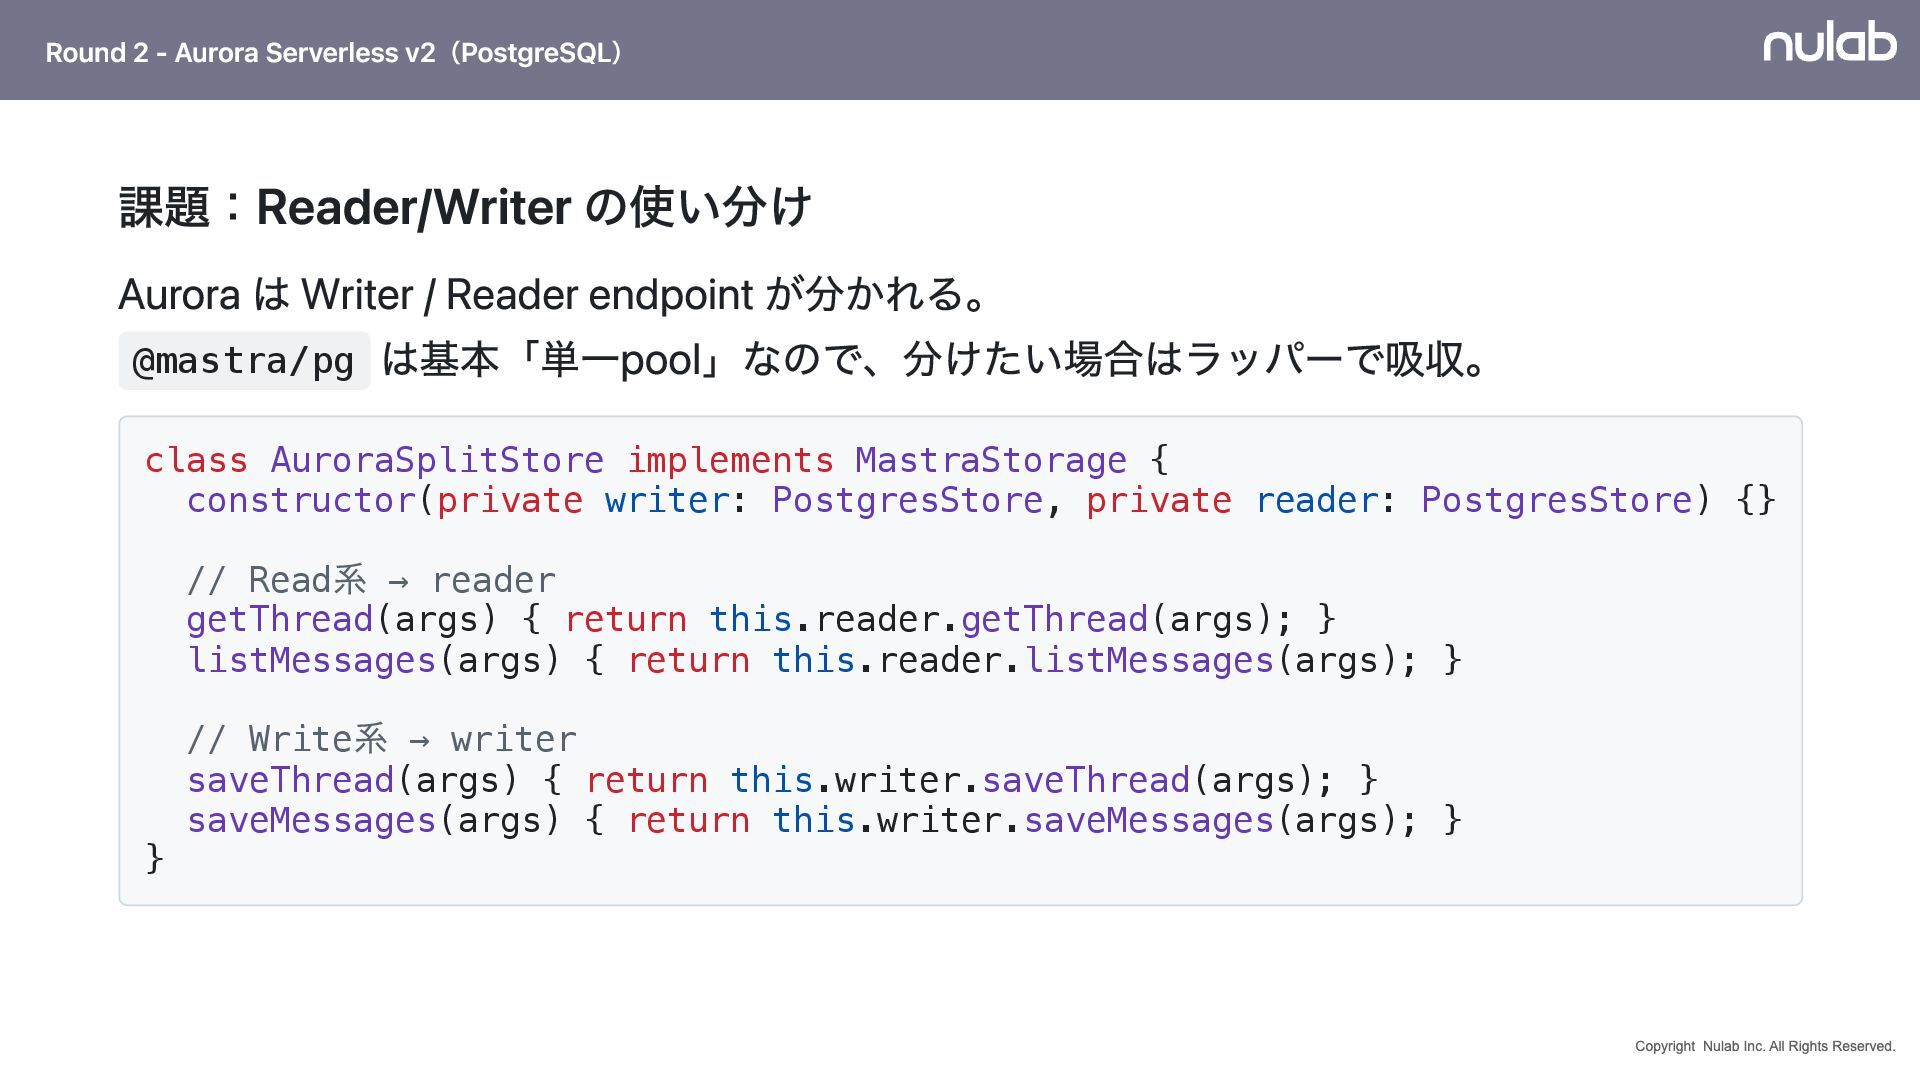This screenshot has height=1080, width=1920.
Task: Click the @mastra/pg inline code badge
Action: coord(244,361)
